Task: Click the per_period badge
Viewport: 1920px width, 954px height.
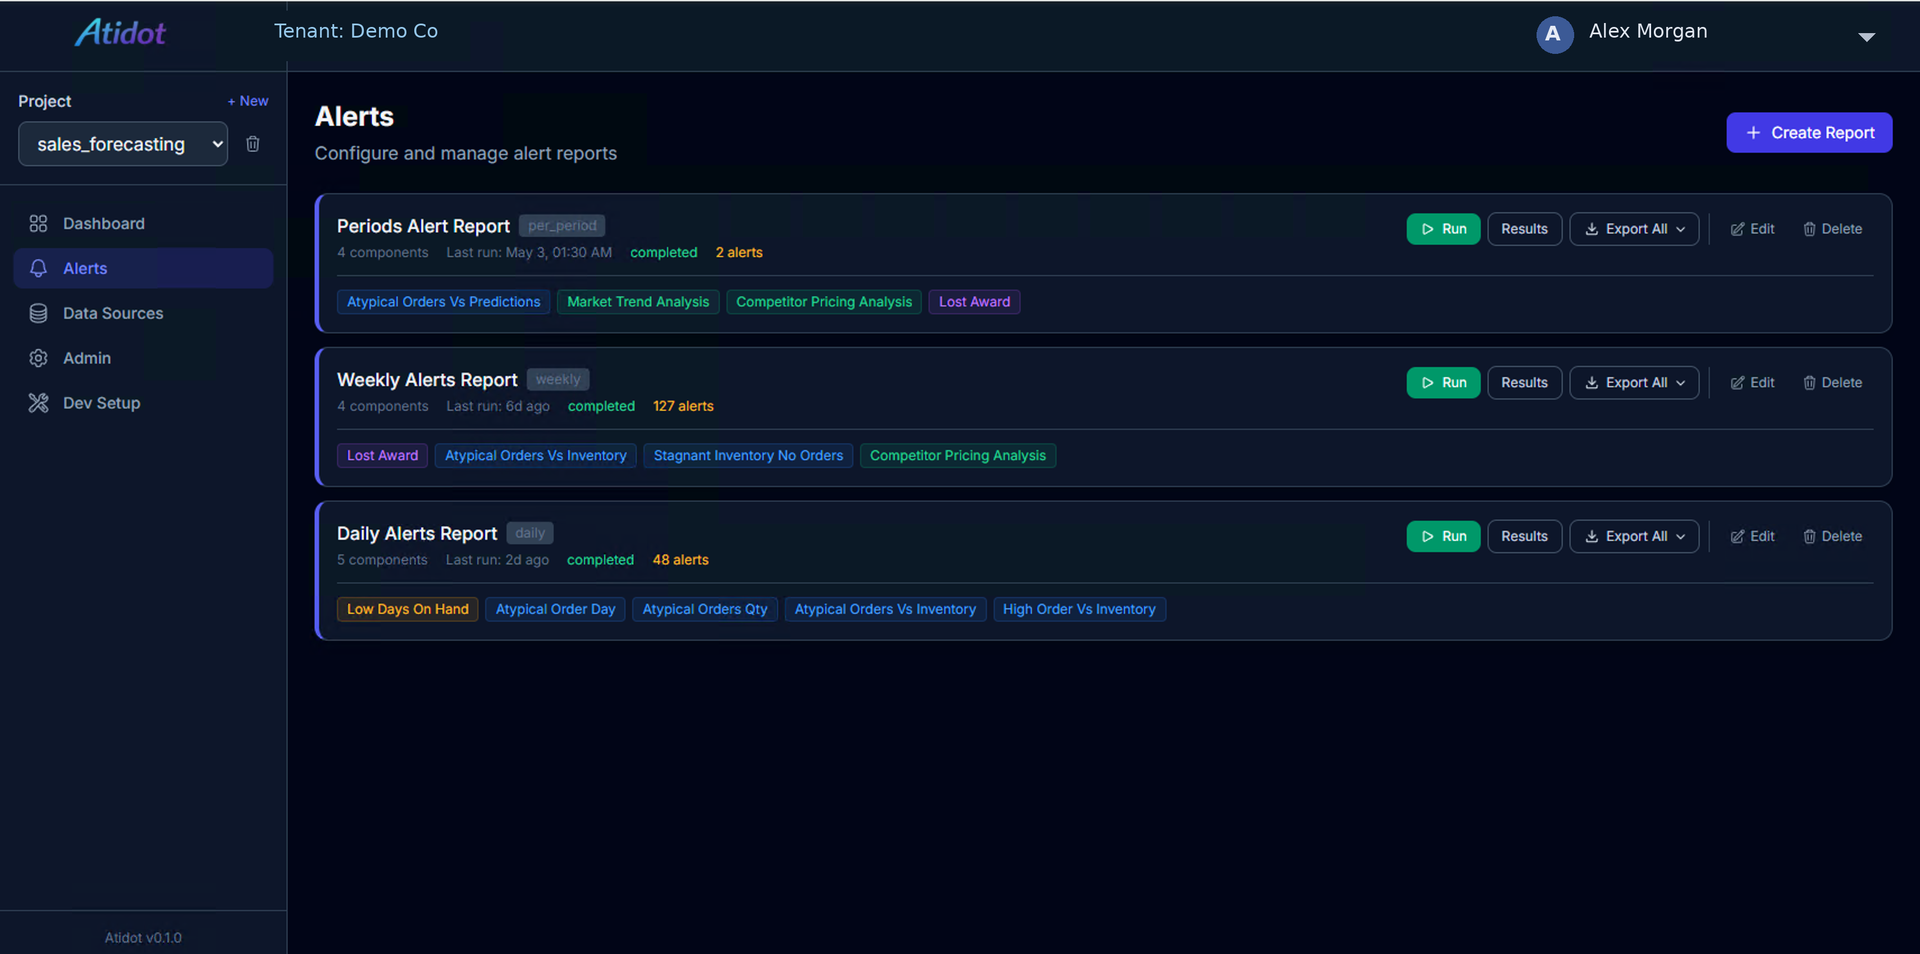Action: 562,226
